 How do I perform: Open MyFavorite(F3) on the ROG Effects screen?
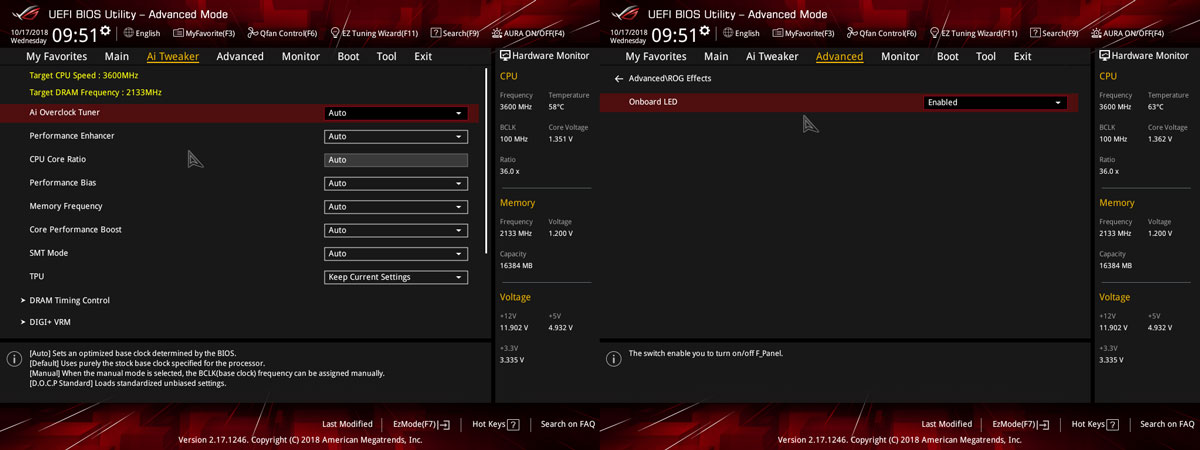pyautogui.click(x=803, y=33)
